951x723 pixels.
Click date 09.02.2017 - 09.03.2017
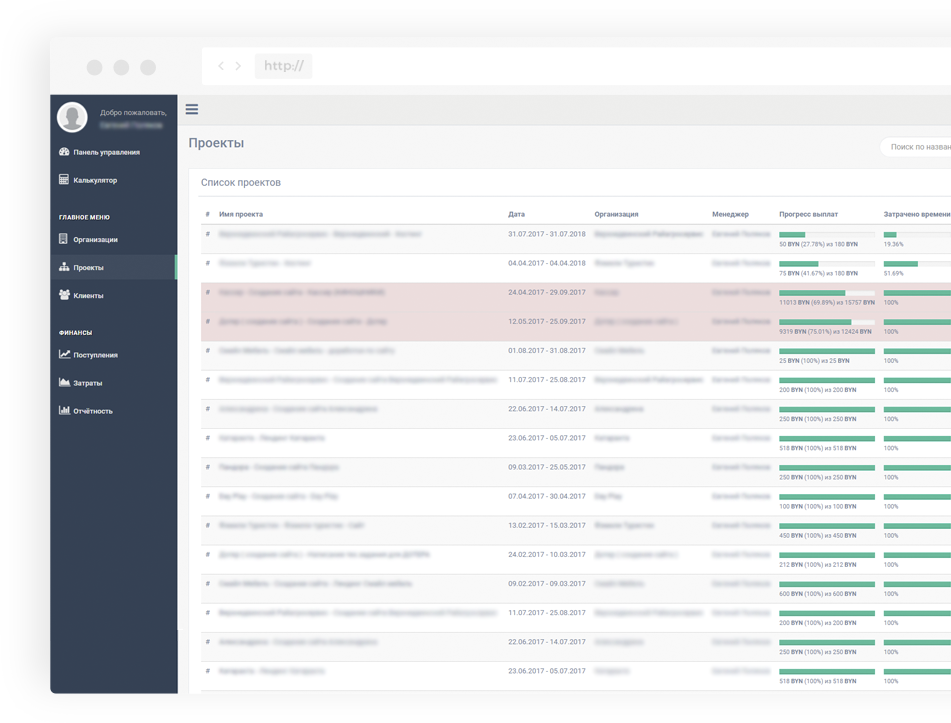pyautogui.click(x=547, y=583)
